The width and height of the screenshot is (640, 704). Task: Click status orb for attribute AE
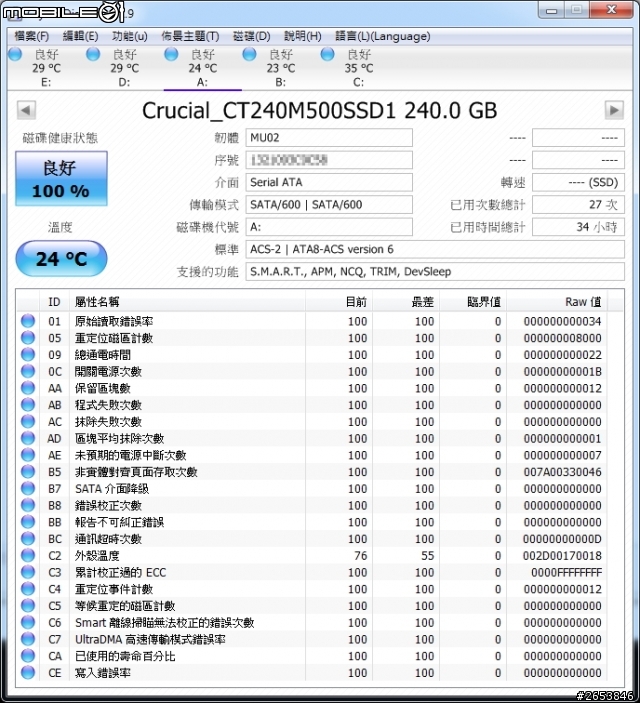pyautogui.click(x=28, y=455)
